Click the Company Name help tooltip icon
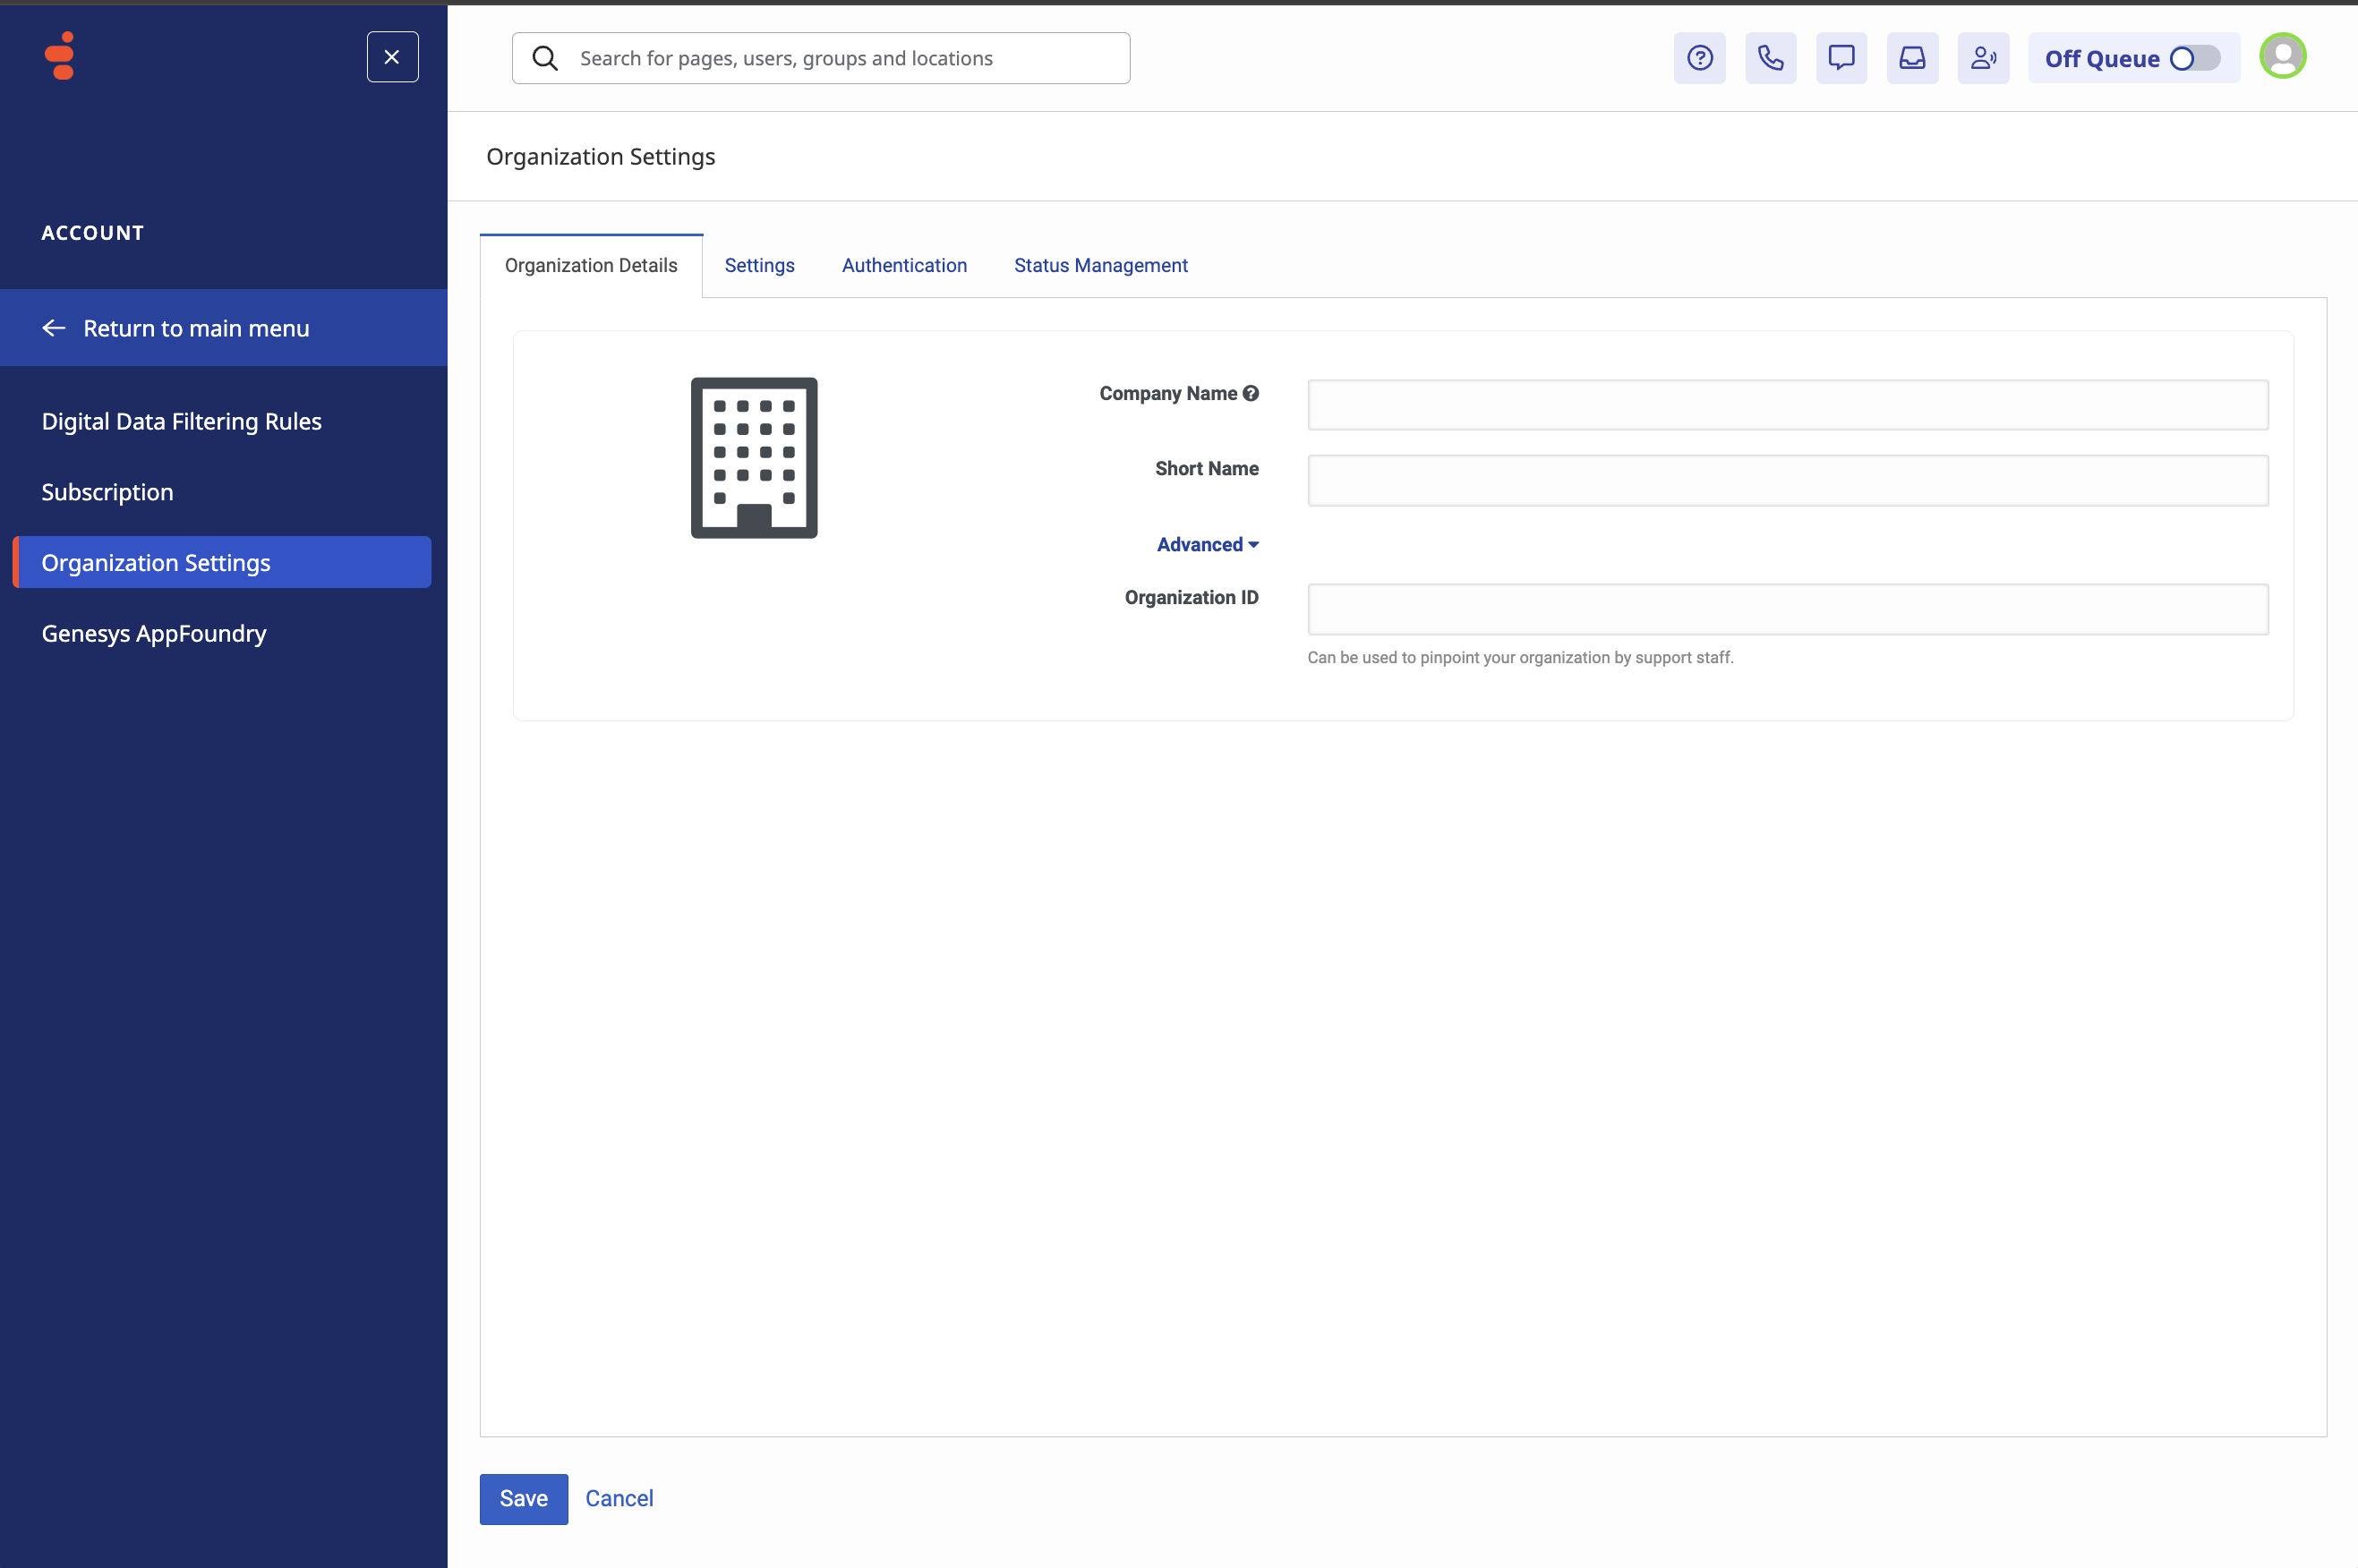 [x=1251, y=393]
